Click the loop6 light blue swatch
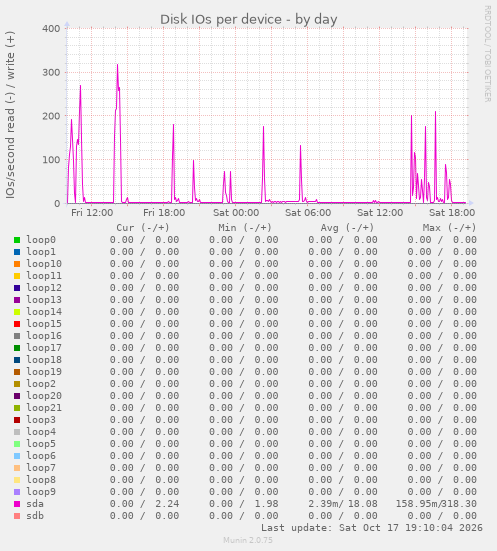This screenshot has height=551, width=497. 17,456
